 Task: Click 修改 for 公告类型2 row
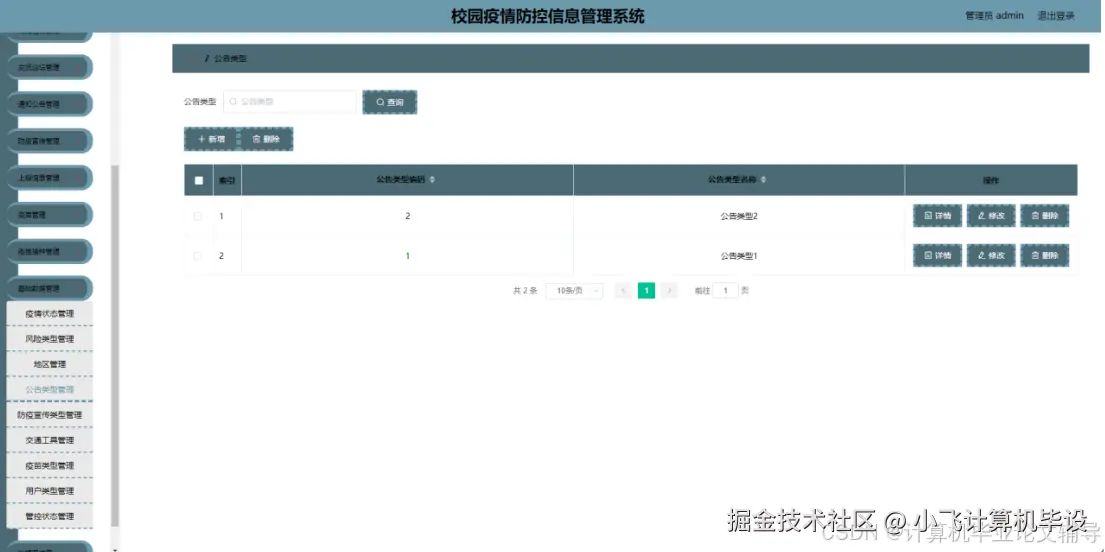click(991, 216)
